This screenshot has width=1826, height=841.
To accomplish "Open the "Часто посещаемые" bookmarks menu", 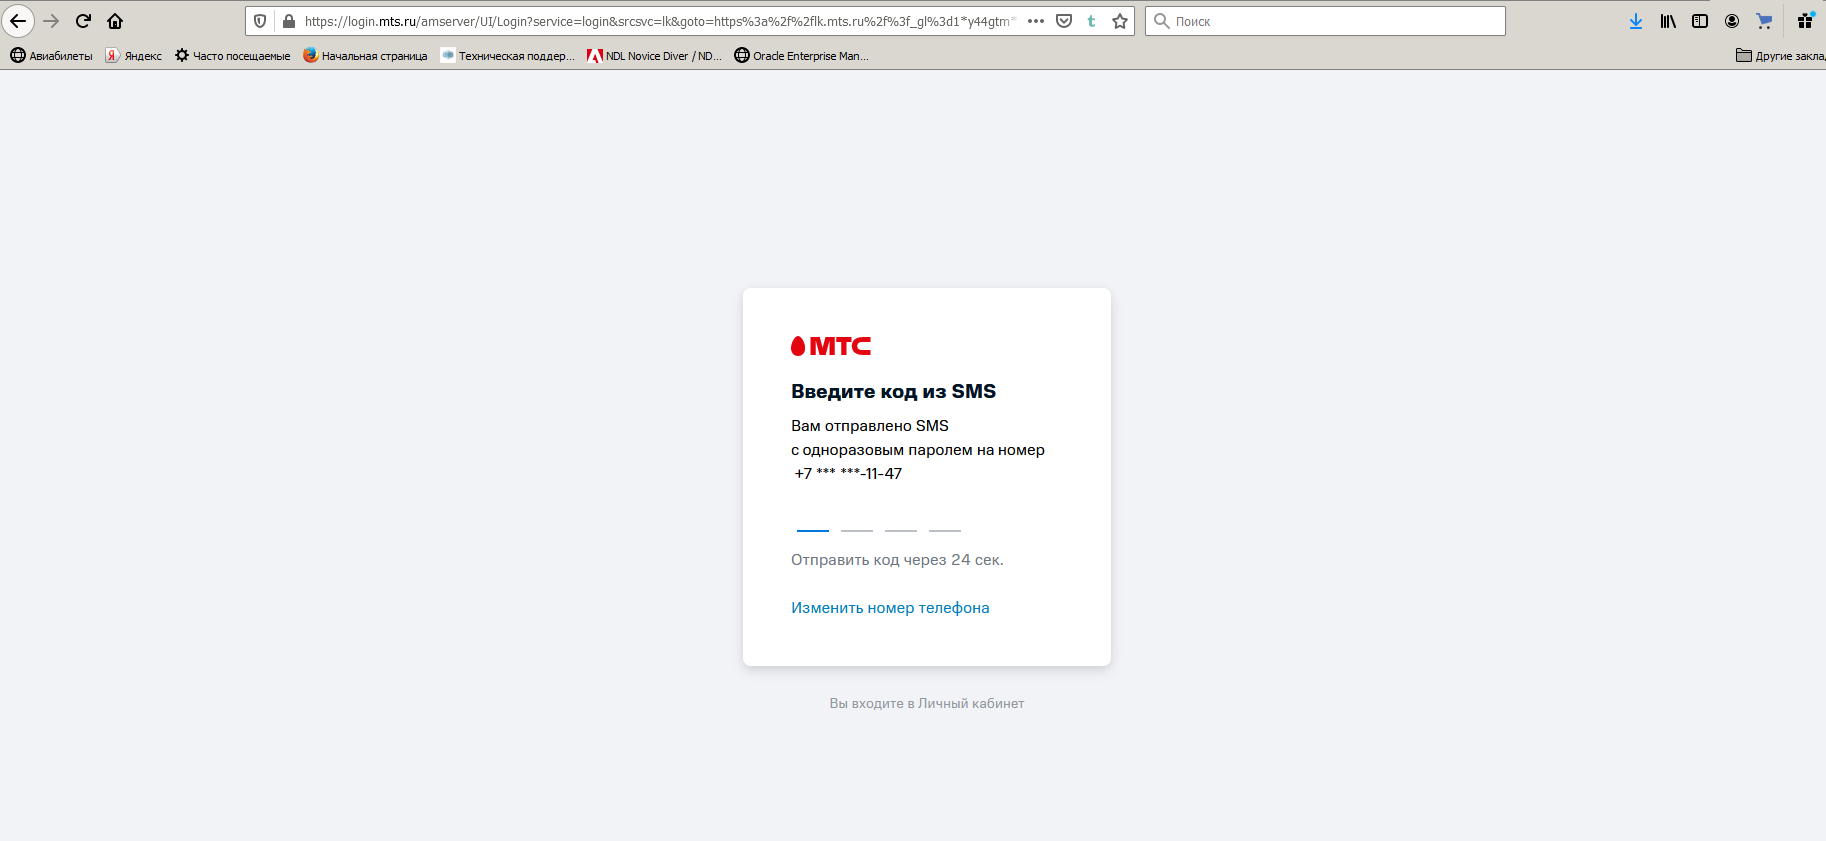I will click(x=232, y=56).
